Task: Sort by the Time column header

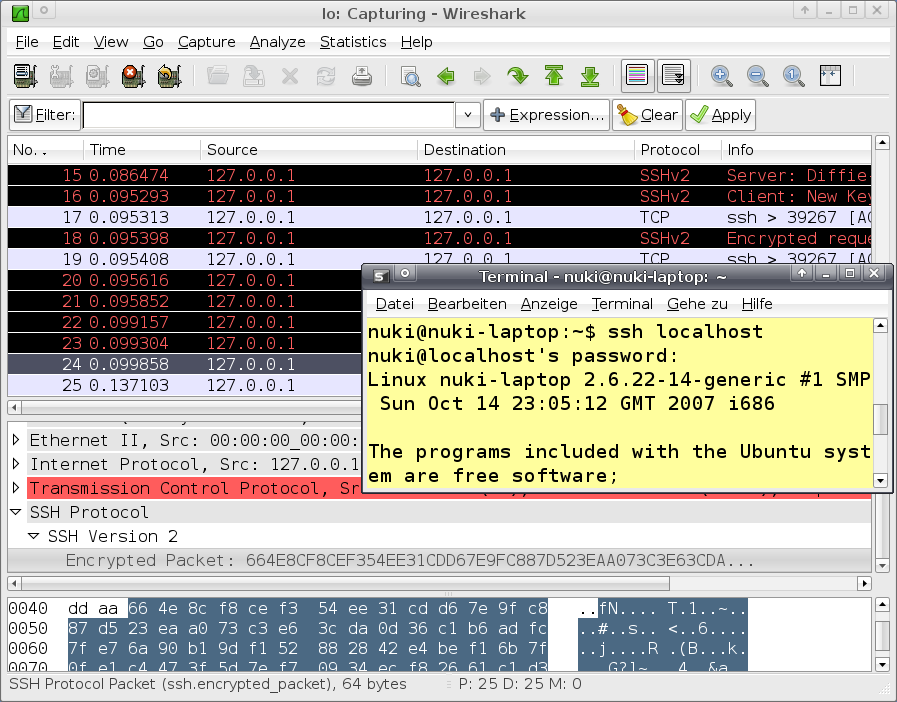Action: point(142,150)
